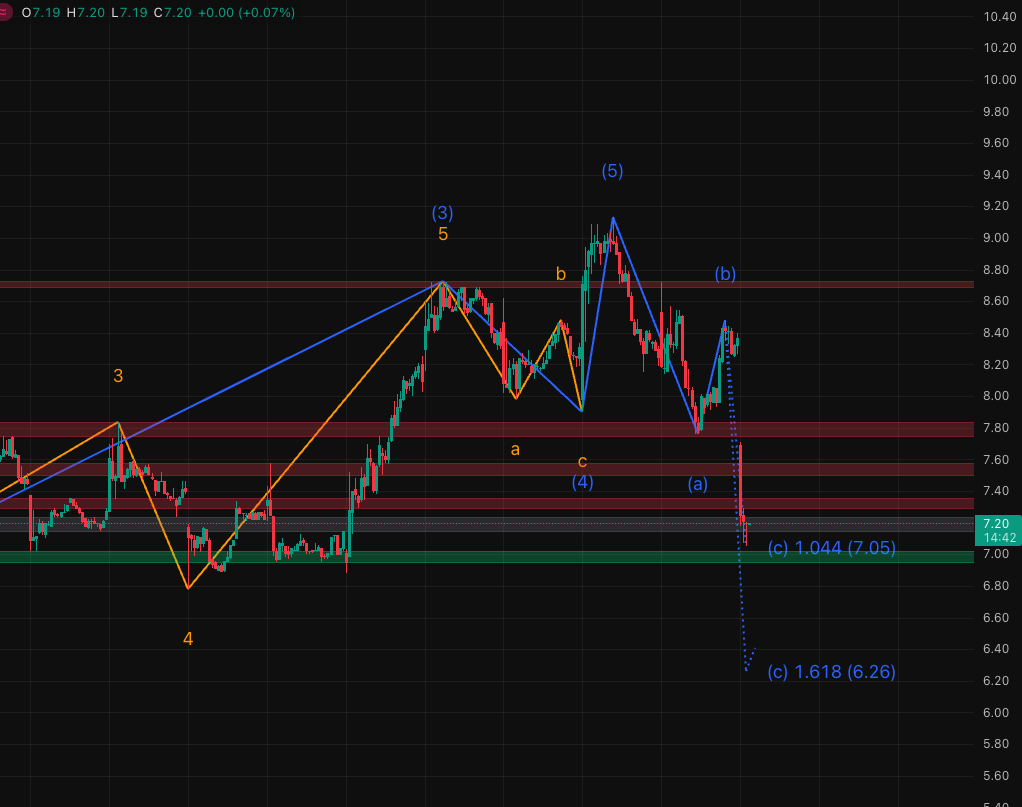
Task: Click 7.60 on the price axis
Action: coord(996,460)
